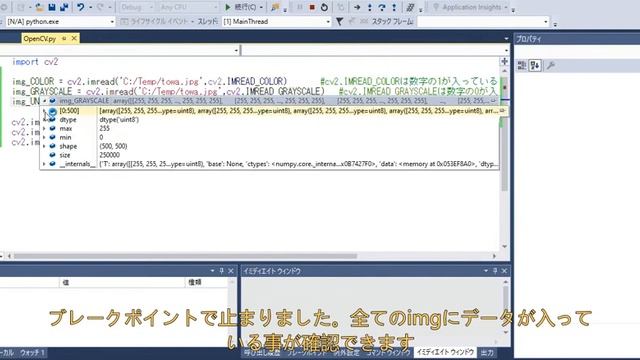Expand the max row in datatip
Image resolution: width=640 pixels, height=360 pixels.
44,129
